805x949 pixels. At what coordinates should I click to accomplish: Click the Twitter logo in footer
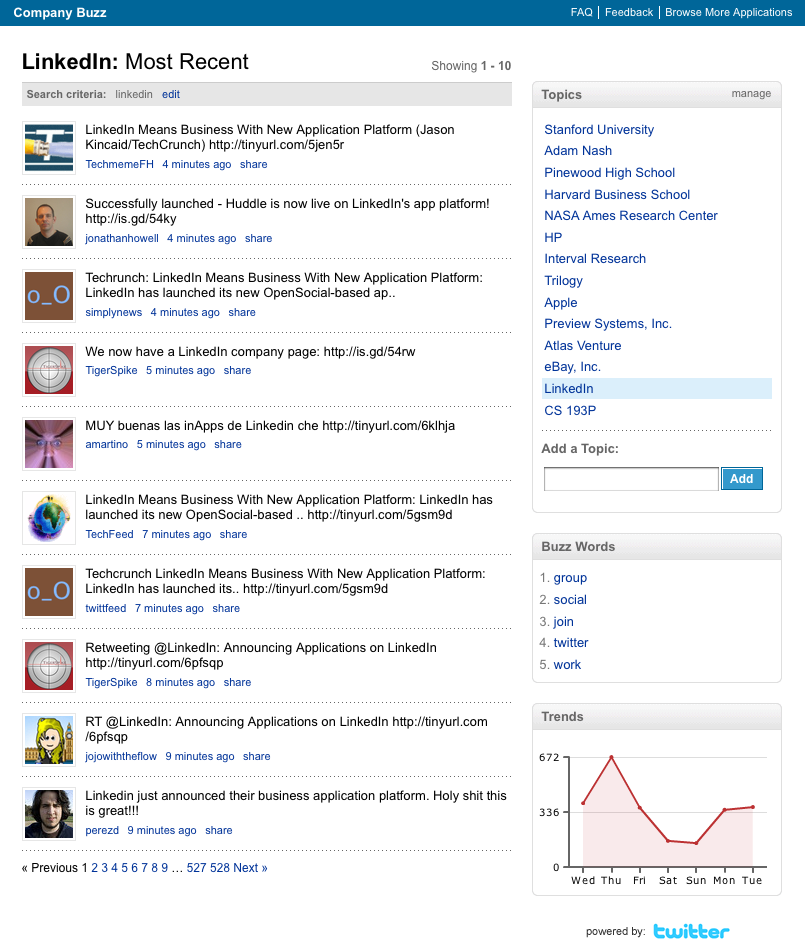(x=691, y=931)
